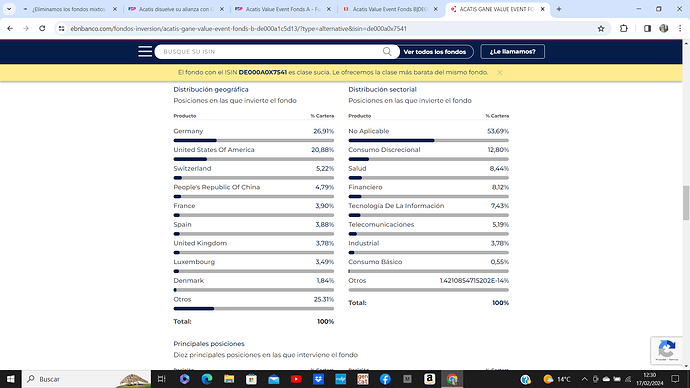
Task: Expand the tab search dropdown arrow
Action: click(x=9, y=9)
